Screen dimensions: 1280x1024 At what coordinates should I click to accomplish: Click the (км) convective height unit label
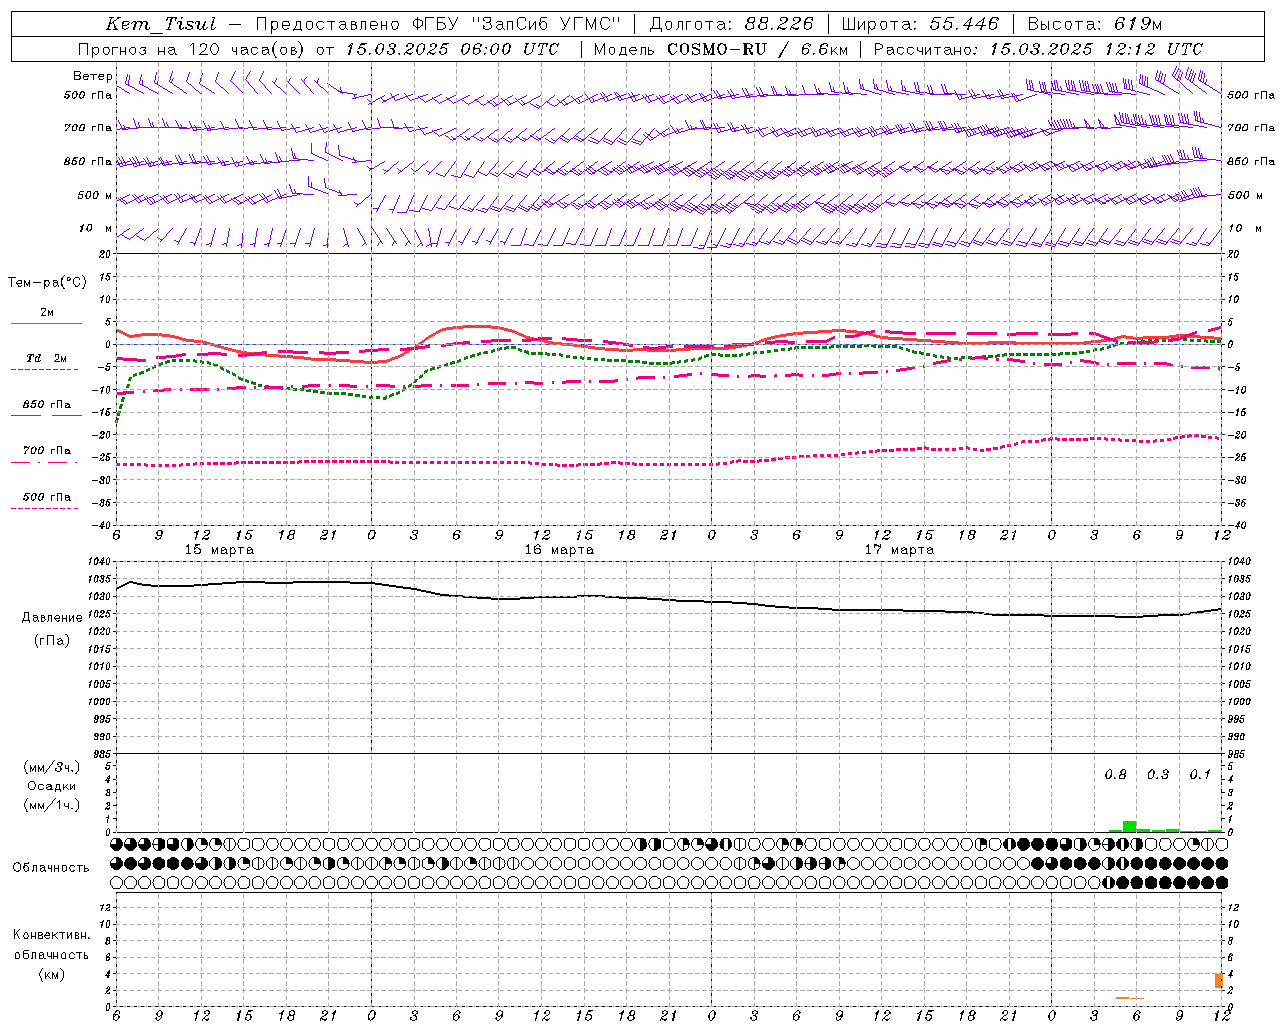coord(51,974)
